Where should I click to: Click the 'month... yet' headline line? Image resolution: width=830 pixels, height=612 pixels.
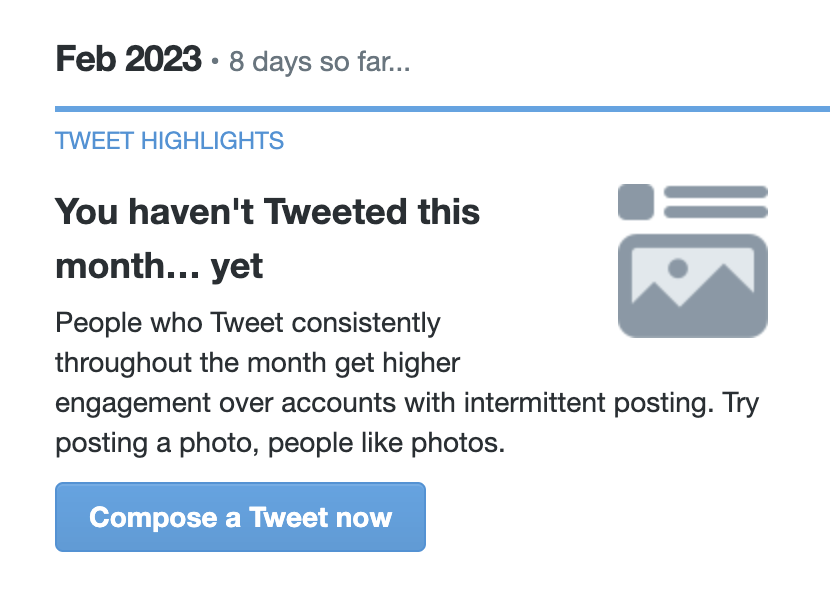[159, 266]
